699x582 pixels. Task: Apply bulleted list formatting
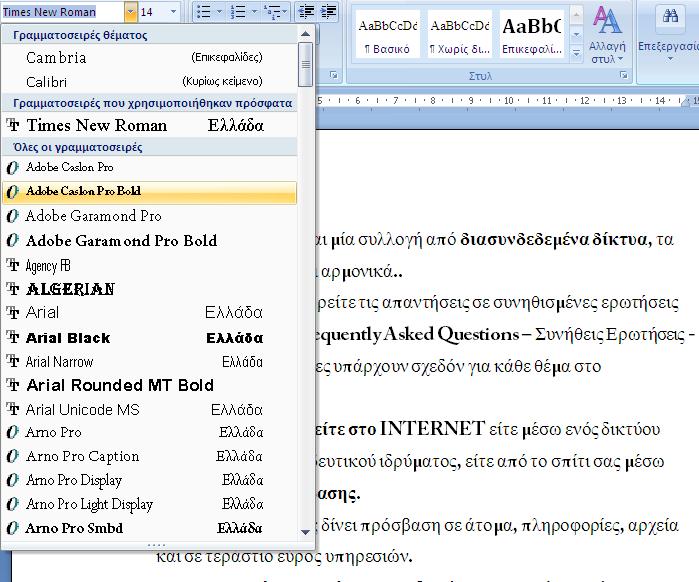pos(204,12)
